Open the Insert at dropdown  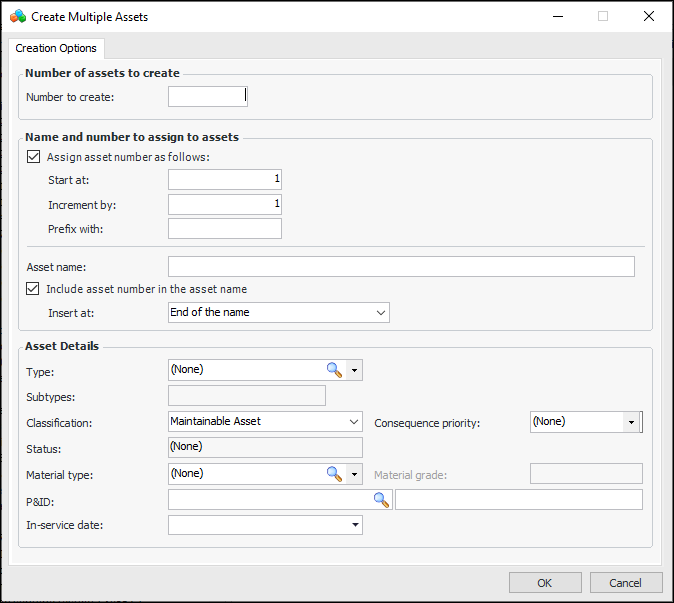[x=278, y=313]
